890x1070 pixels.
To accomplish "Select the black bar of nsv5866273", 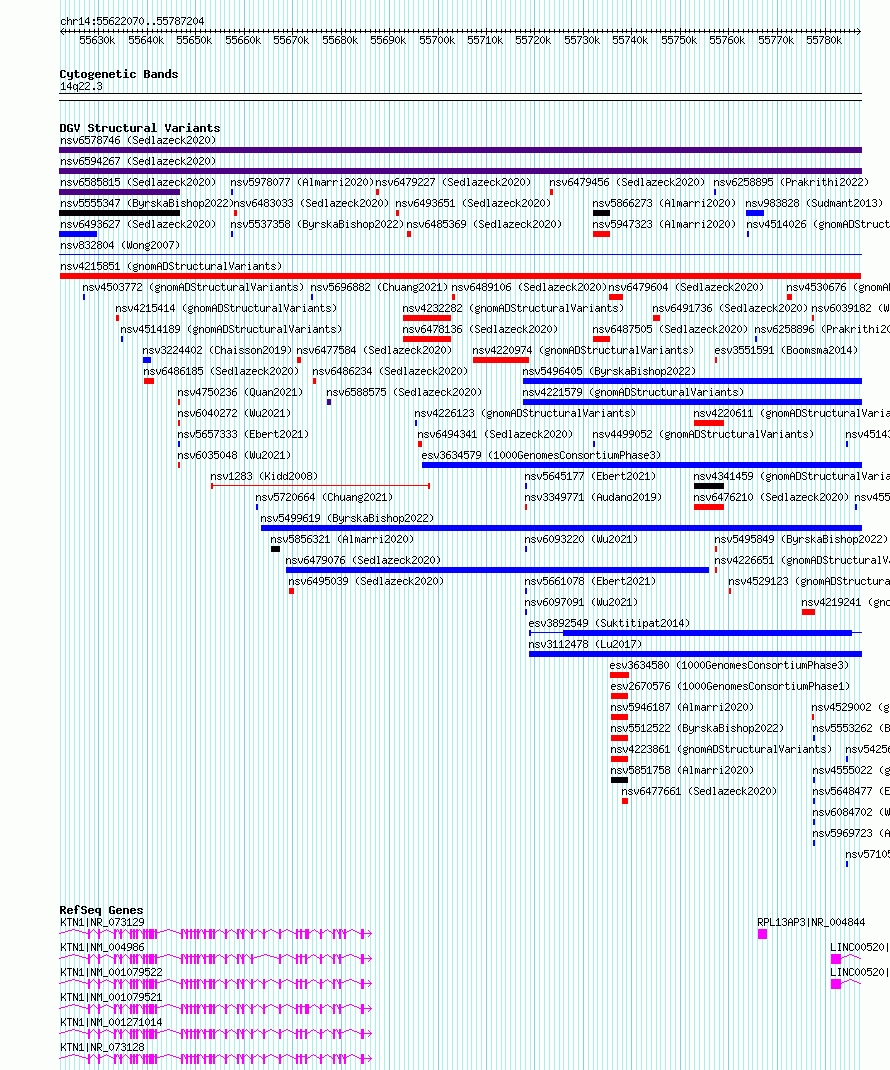I will [601, 214].
